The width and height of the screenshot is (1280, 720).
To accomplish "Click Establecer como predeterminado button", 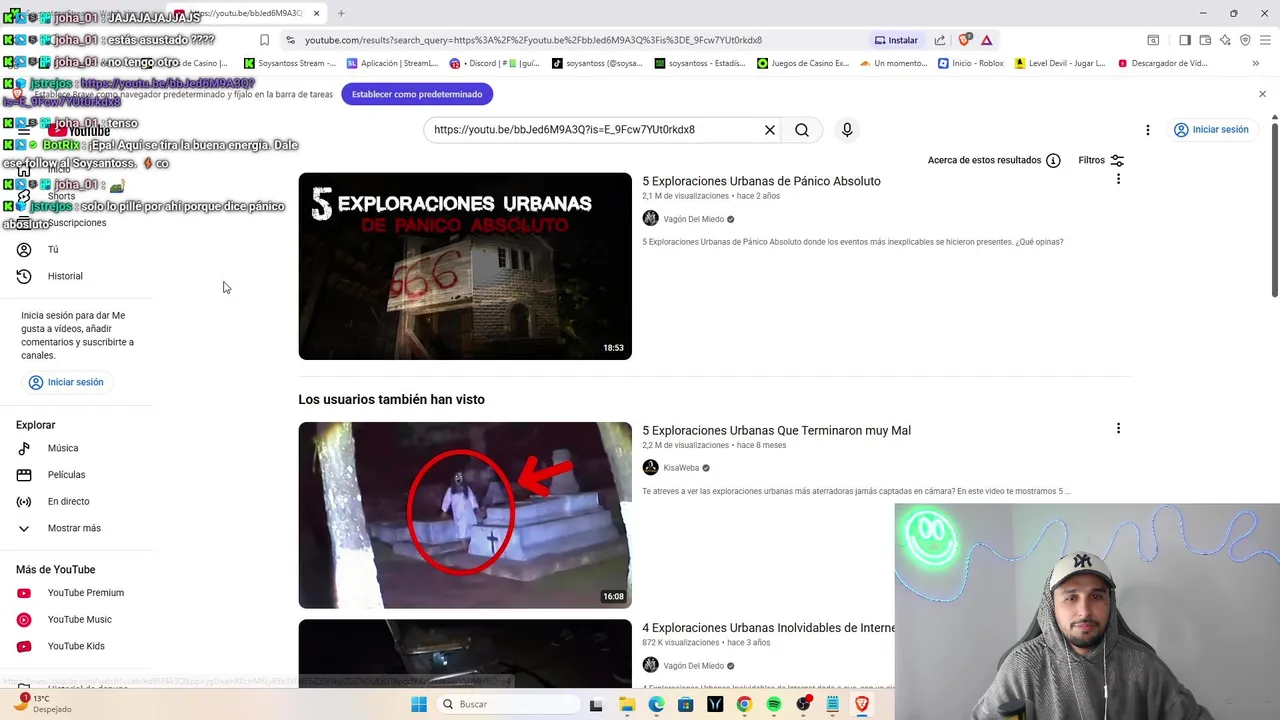I will [417, 94].
